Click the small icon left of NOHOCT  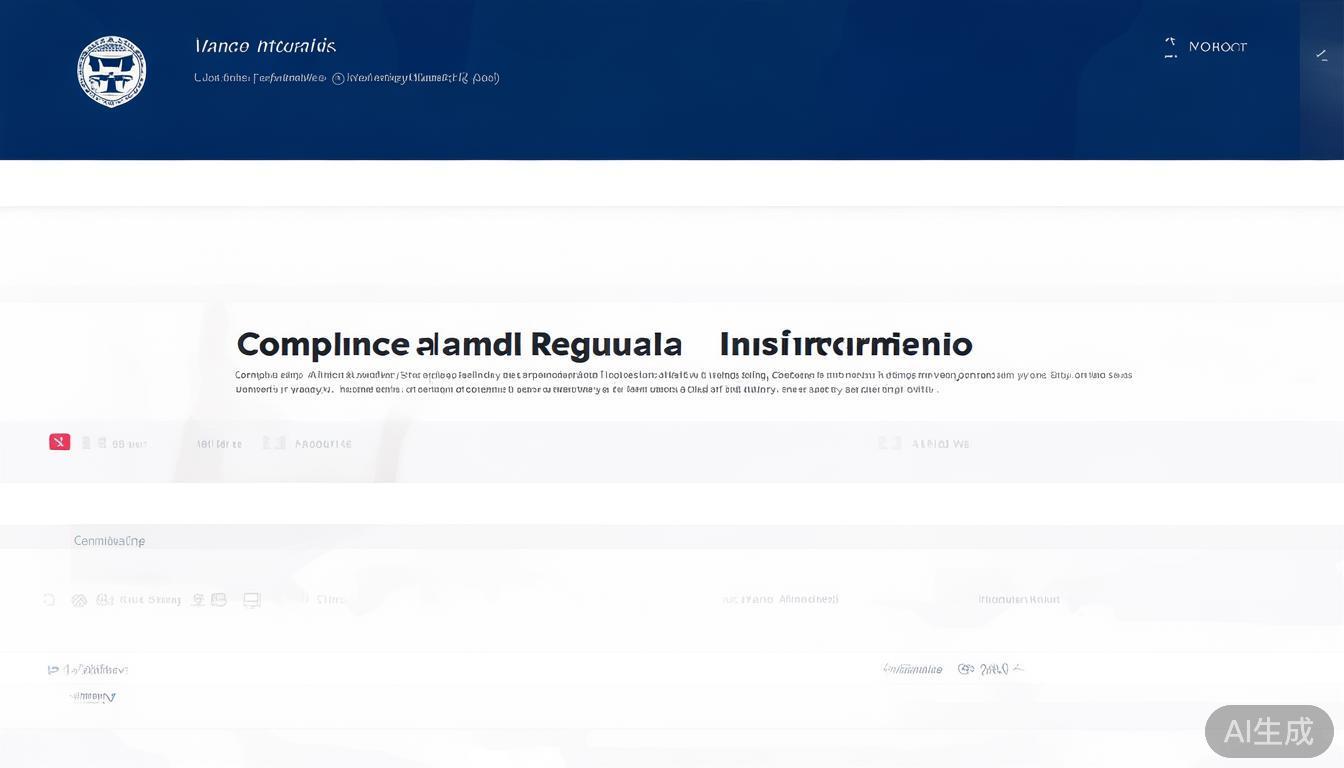[x=1170, y=47]
